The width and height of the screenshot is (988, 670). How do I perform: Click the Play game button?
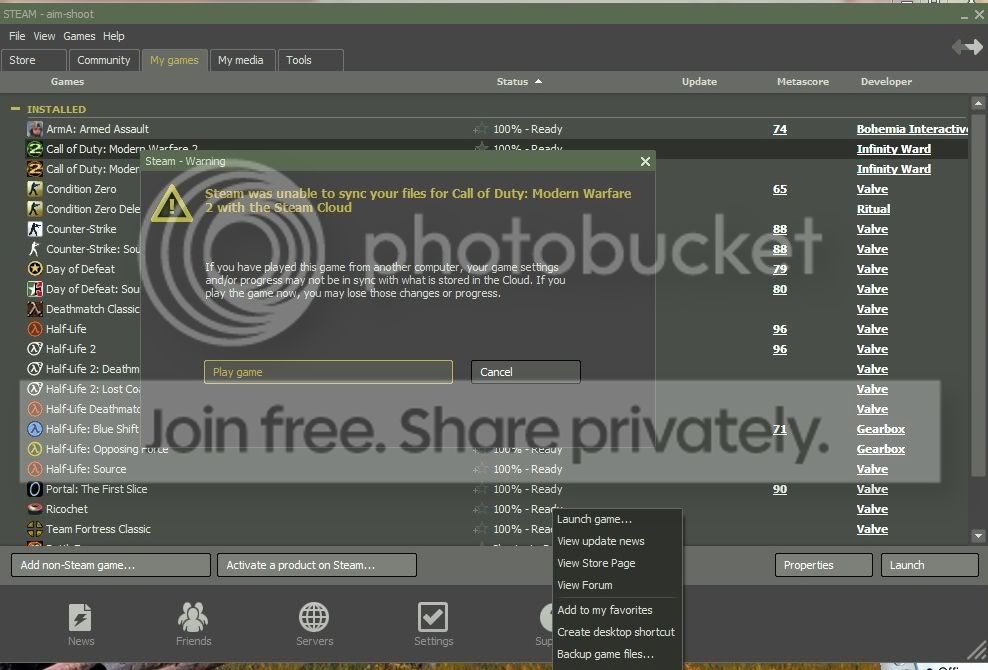tap(328, 372)
